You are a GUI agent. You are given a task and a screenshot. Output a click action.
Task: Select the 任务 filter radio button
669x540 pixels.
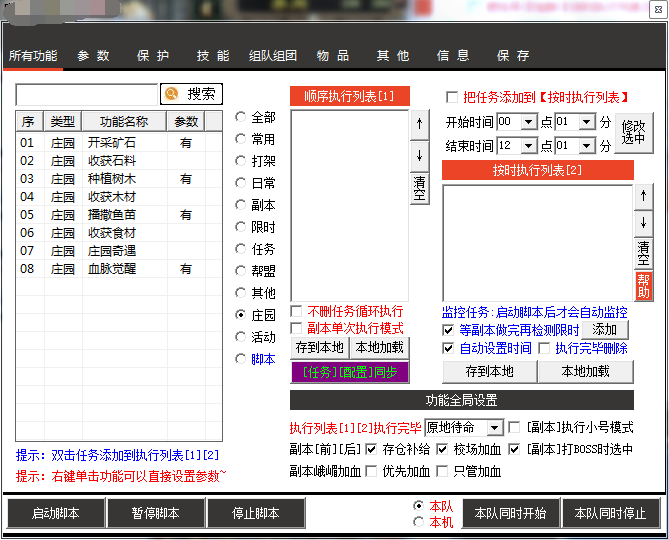pyautogui.click(x=241, y=249)
